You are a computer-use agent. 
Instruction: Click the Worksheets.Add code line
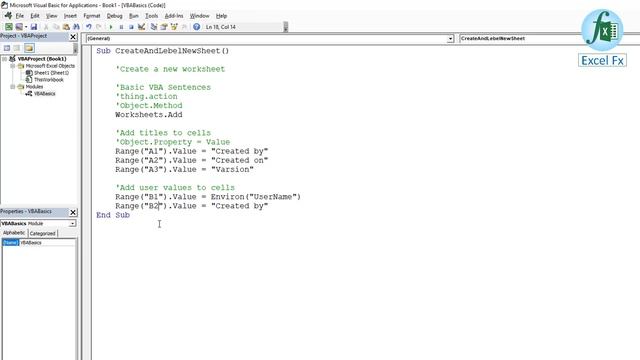(149, 115)
